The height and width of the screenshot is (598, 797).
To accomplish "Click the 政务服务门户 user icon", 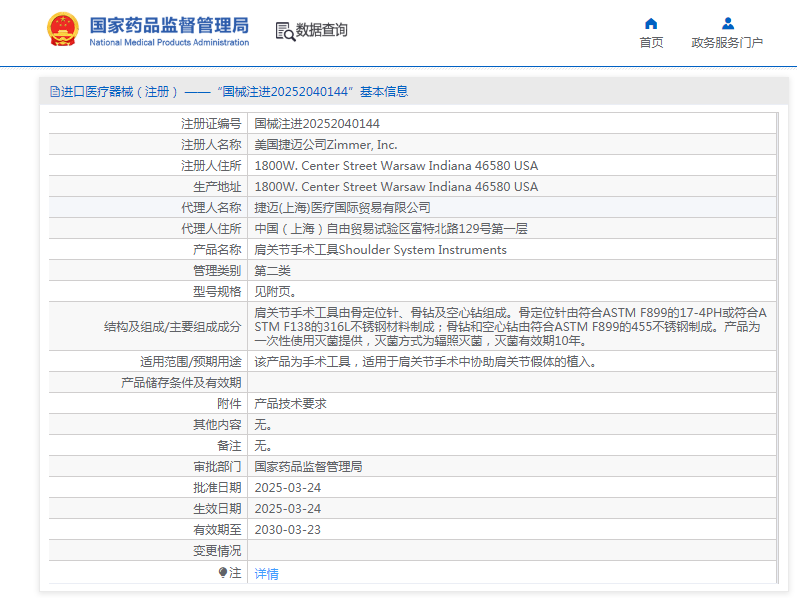I will click(727, 23).
